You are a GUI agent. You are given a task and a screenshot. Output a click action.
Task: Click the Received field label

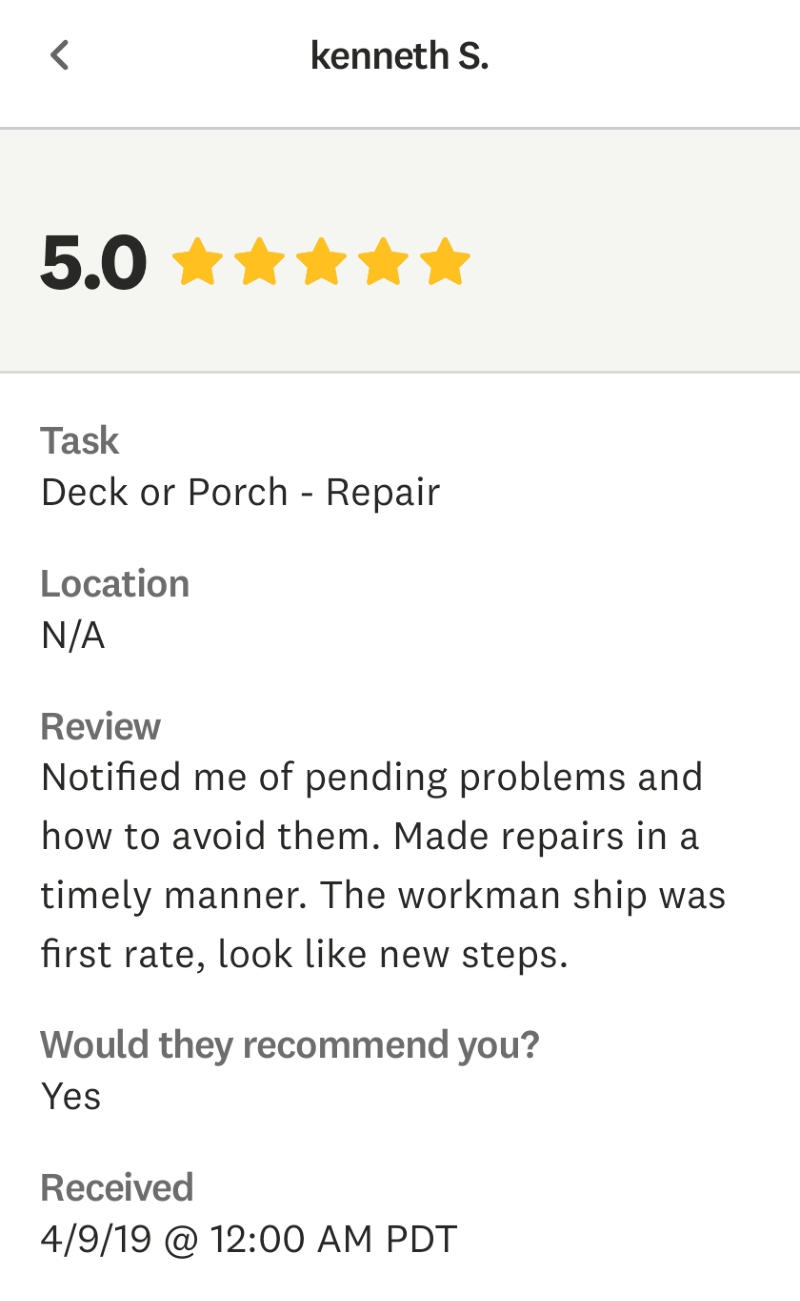point(116,1188)
